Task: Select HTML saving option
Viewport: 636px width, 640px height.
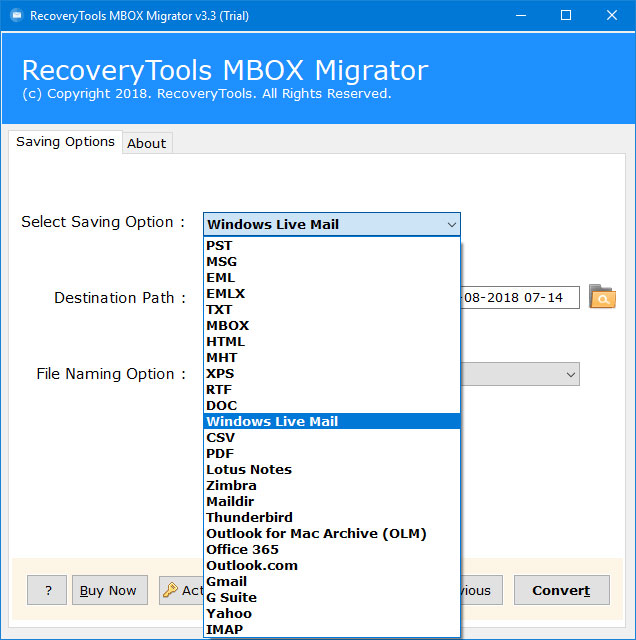Action: pos(332,342)
